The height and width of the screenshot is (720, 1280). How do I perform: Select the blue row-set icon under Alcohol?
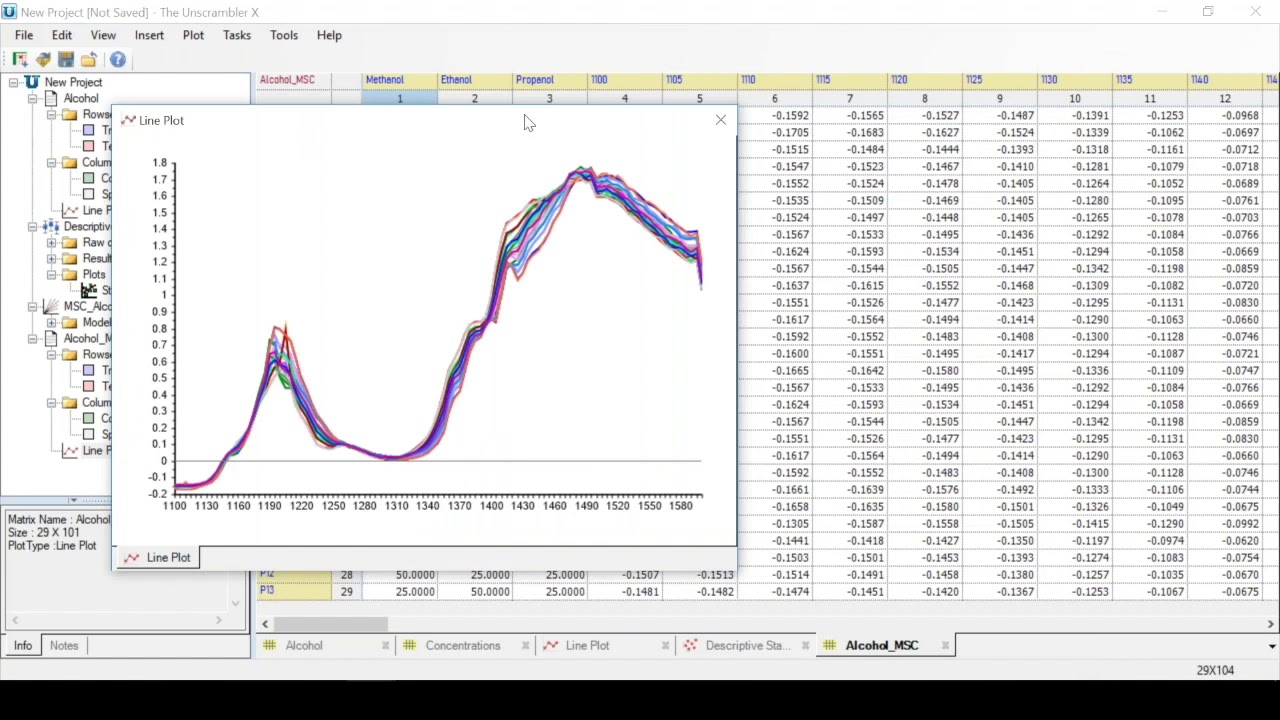click(x=89, y=130)
